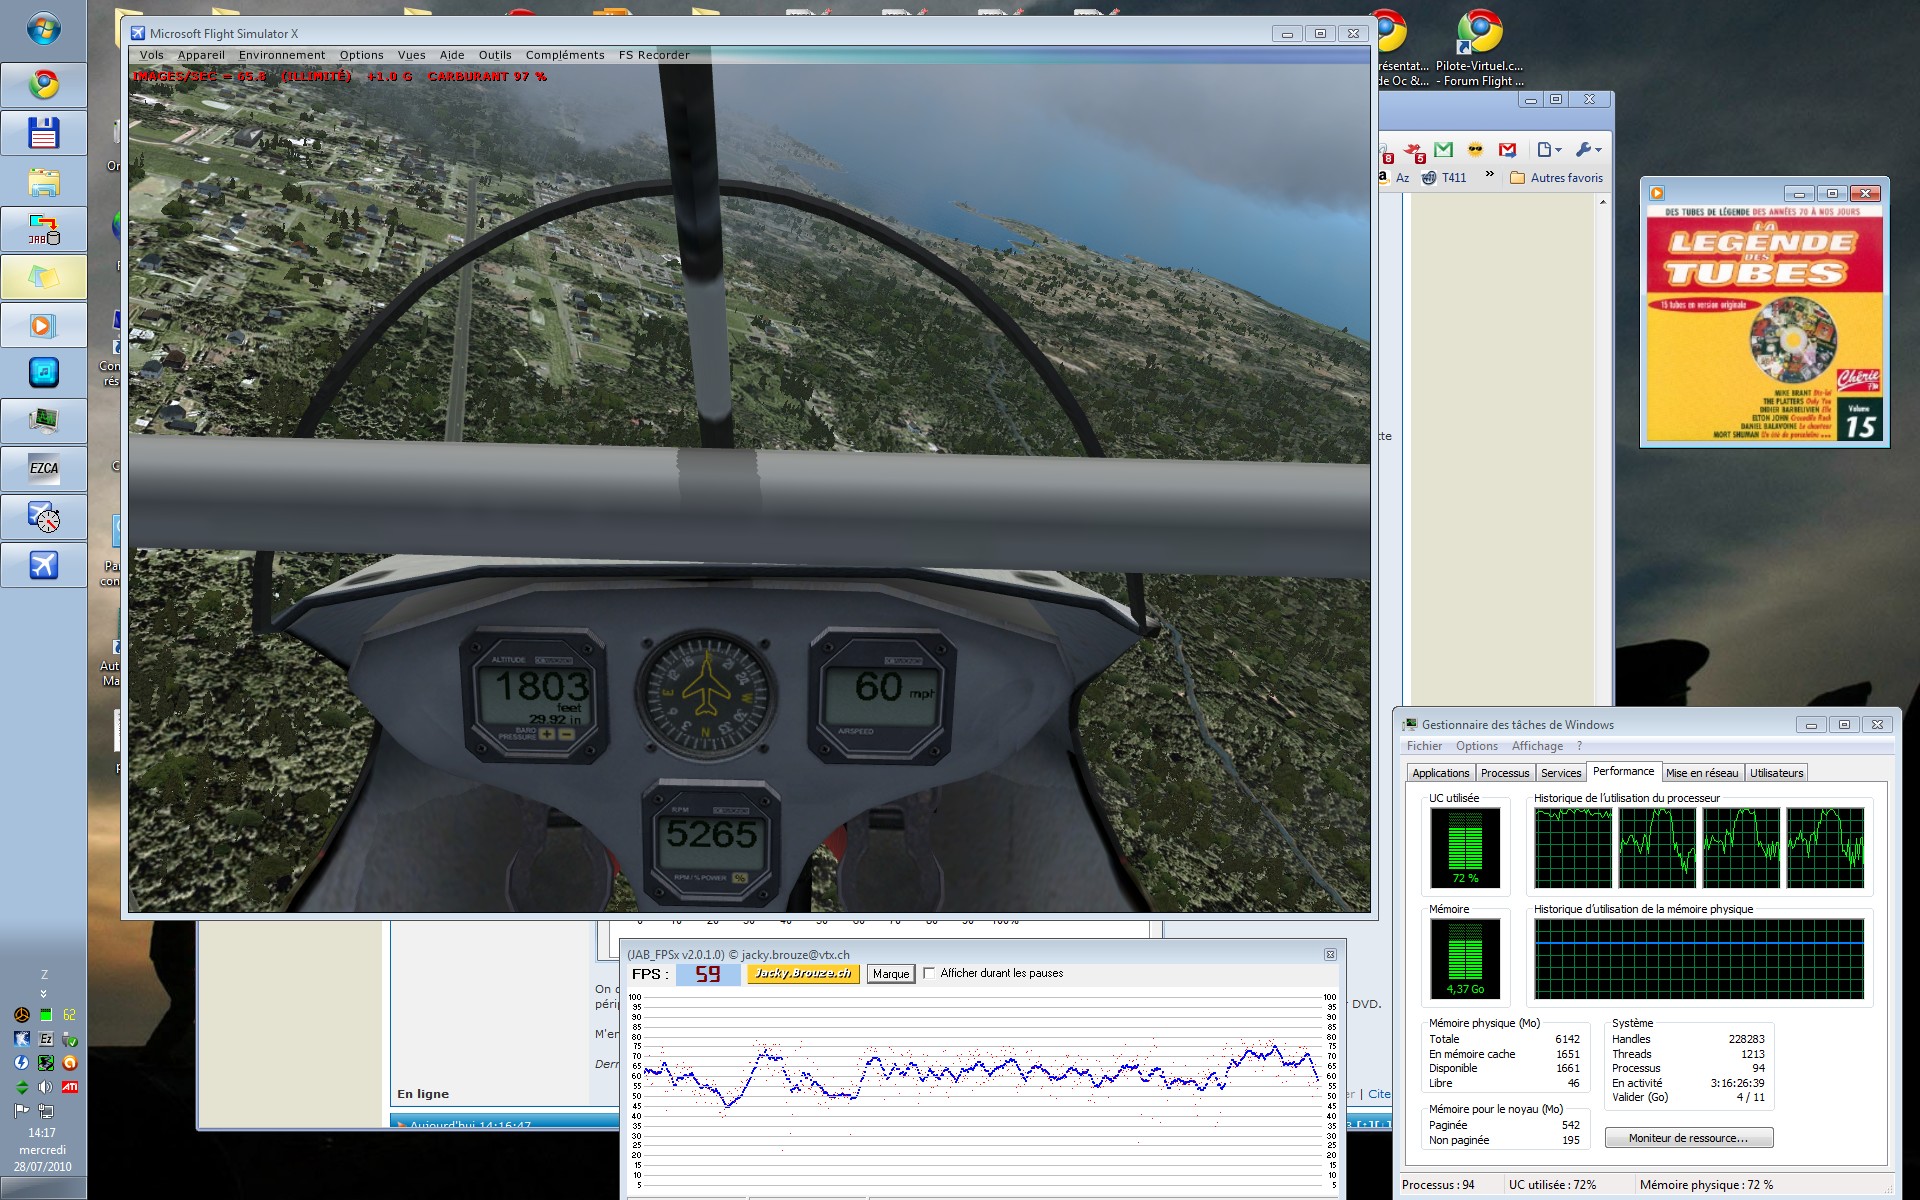Viewport: 1920px width, 1200px height.
Task: Click the green arrows tray icon
Action: pos(21,1087)
